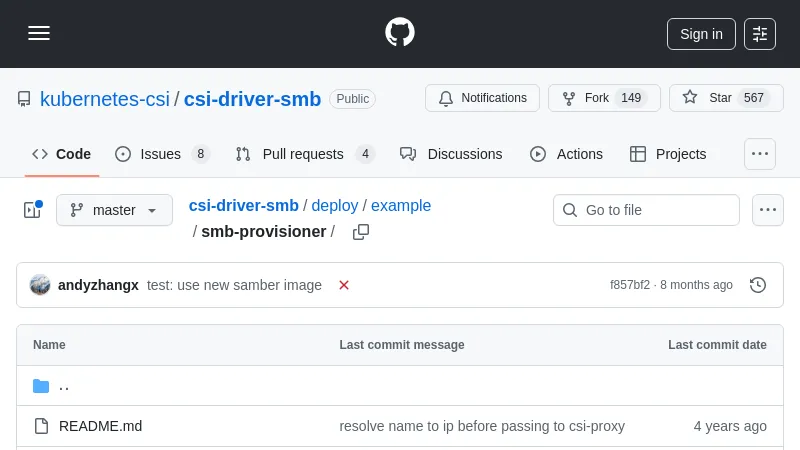800x450 pixels.
Task: Click the failed status X icon
Action: click(344, 285)
